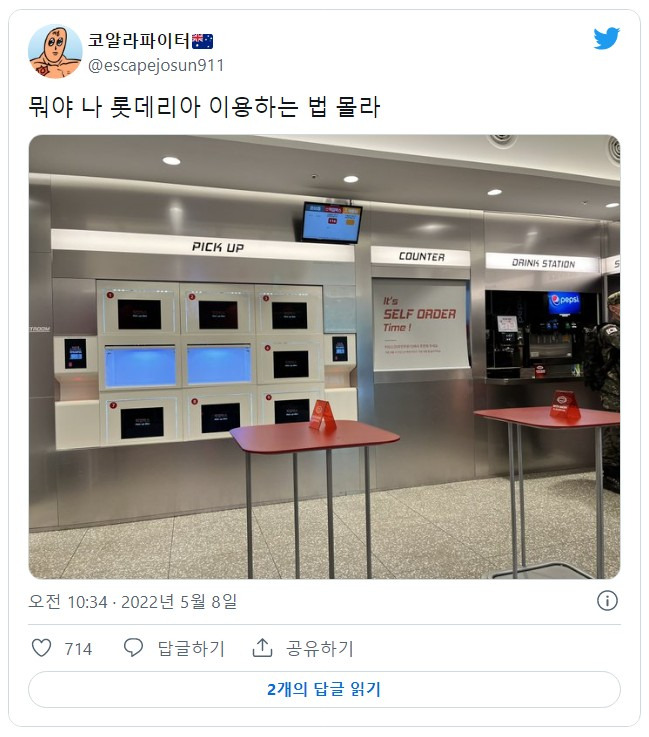Viewport: 649px width, 737px height.
Task: Click the PICK UP sign in photo
Action: (218, 247)
